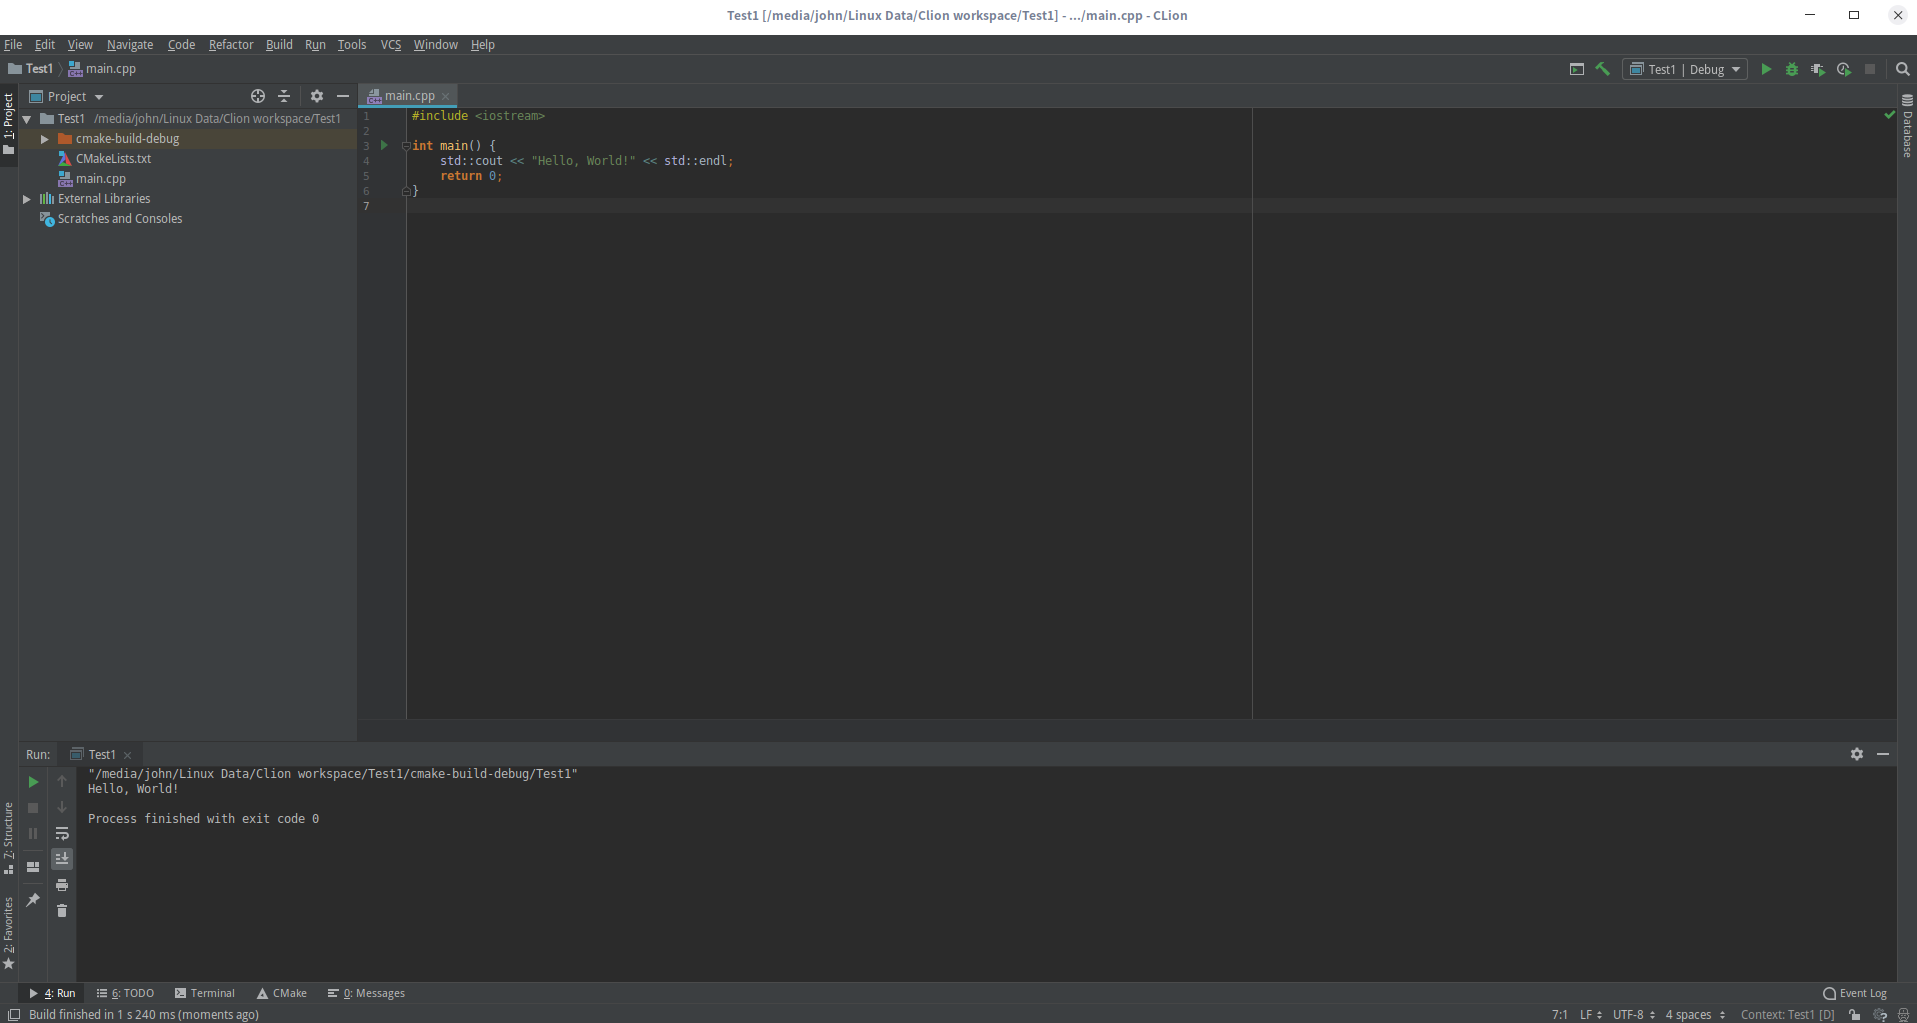The image size is (1917, 1023).
Task: Open the 0: Messages tool window
Action: pyautogui.click(x=366, y=993)
